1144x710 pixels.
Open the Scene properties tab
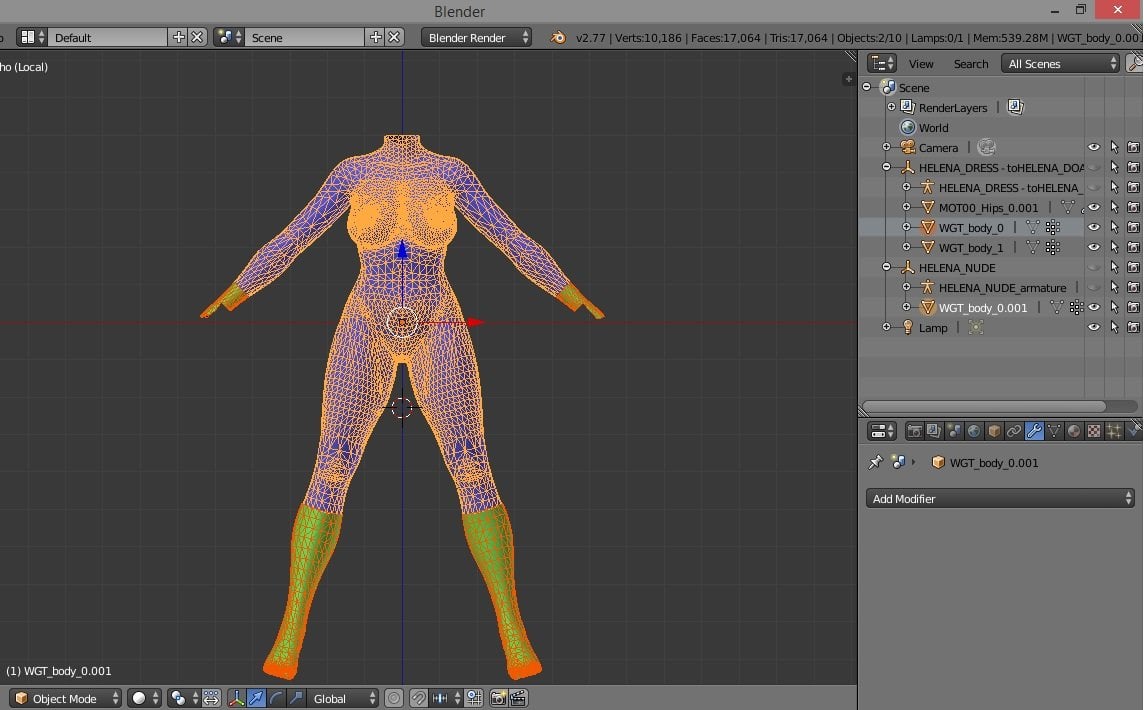pyautogui.click(x=954, y=431)
